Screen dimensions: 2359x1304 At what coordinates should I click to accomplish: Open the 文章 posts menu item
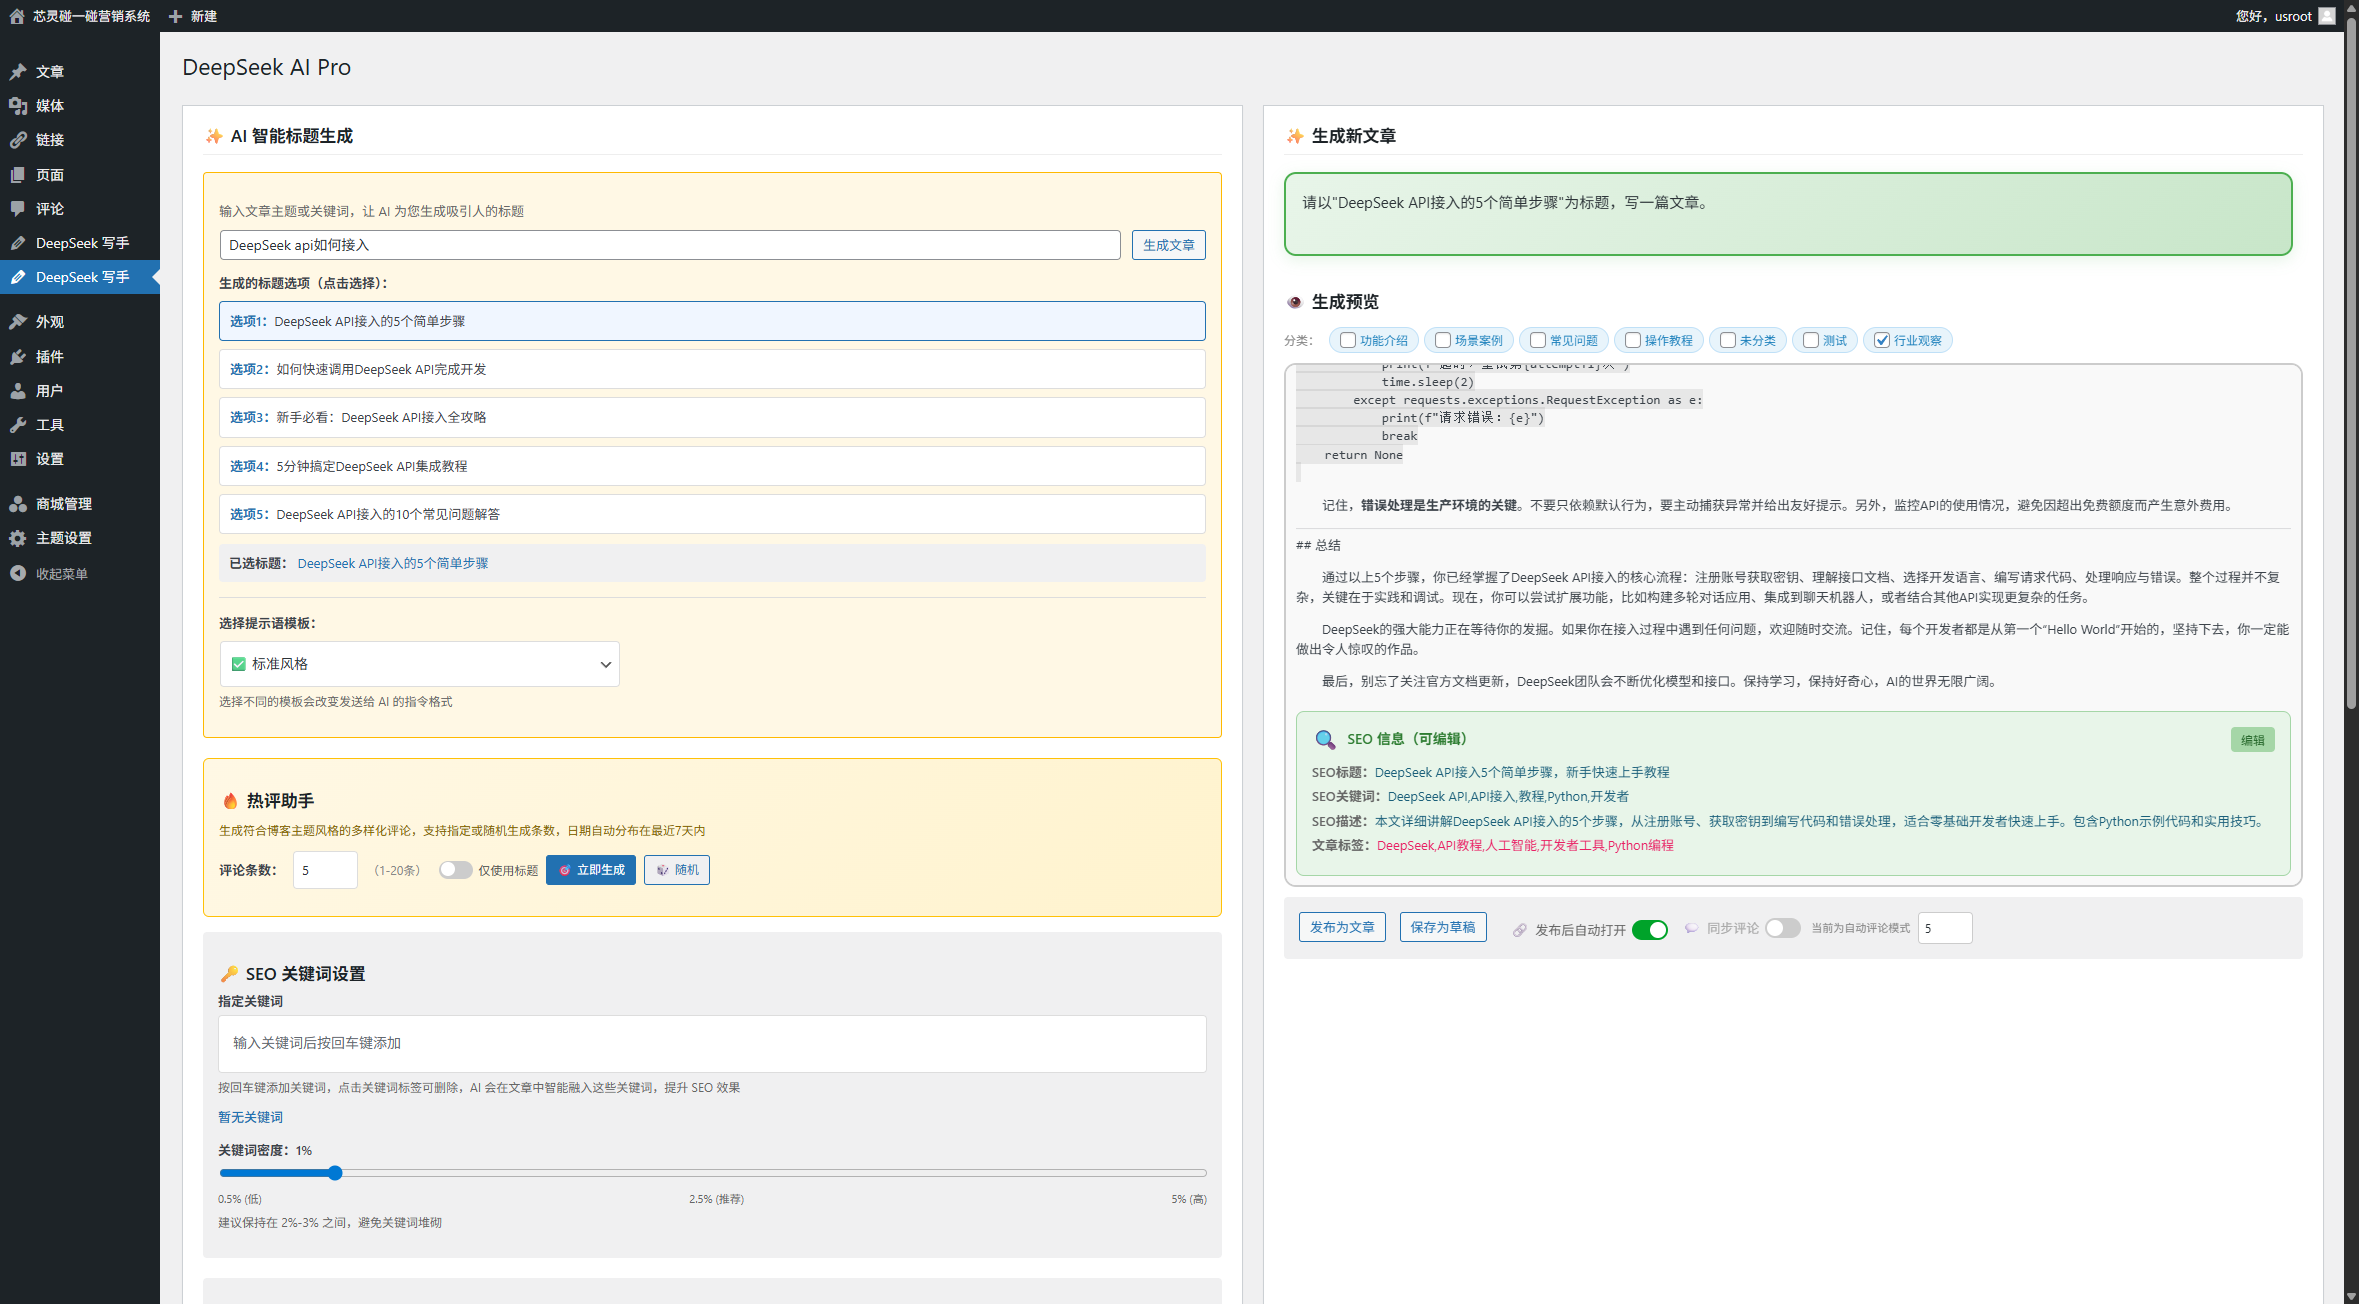point(50,72)
